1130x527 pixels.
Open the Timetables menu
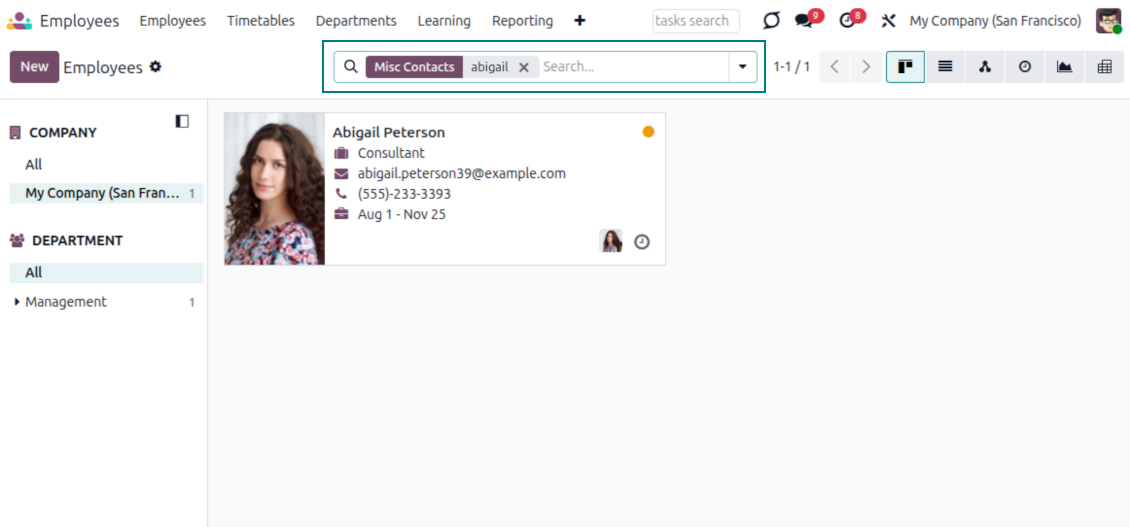(260, 21)
